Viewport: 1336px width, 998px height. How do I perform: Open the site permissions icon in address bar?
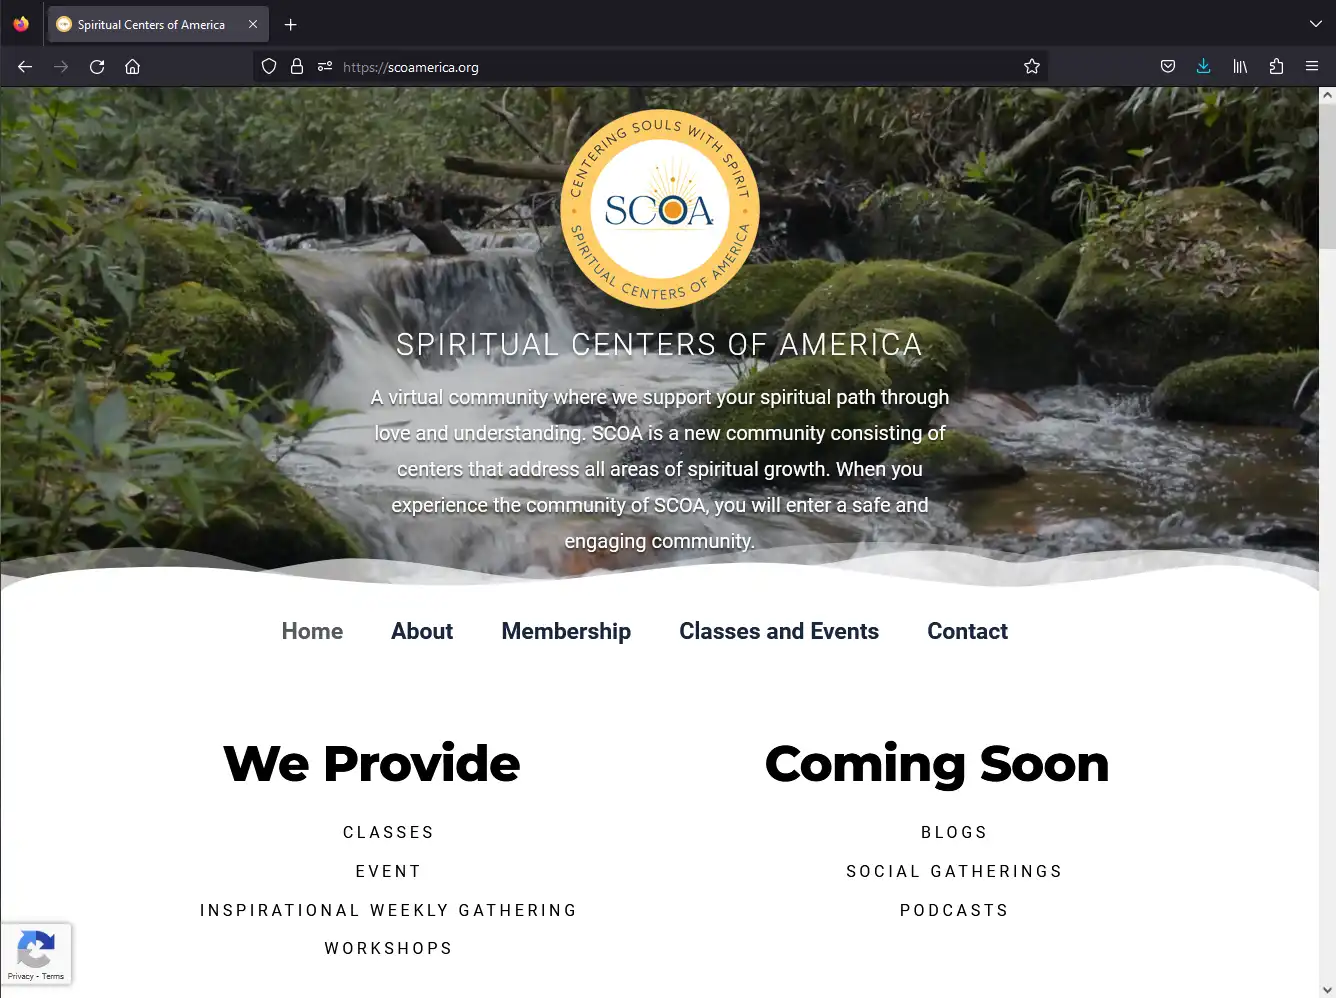325,67
